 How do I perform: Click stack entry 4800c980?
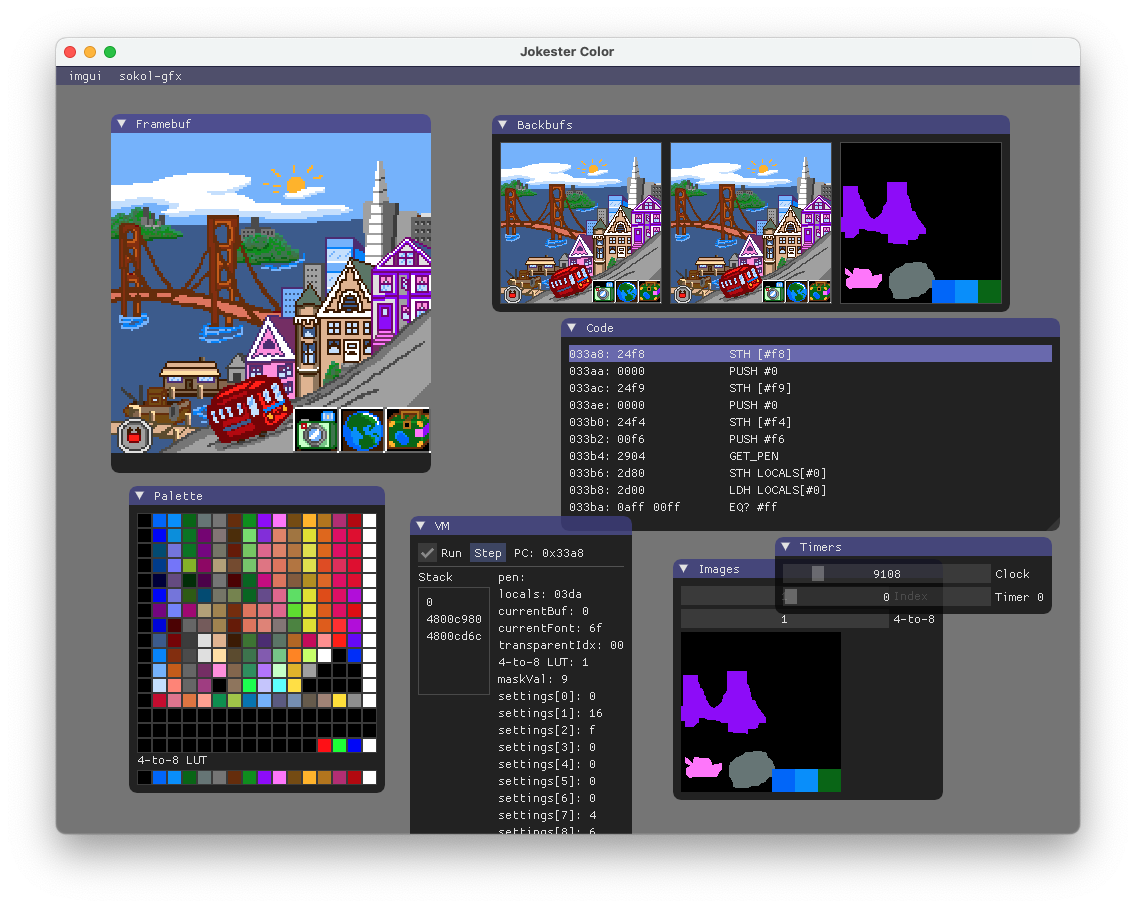(x=454, y=619)
